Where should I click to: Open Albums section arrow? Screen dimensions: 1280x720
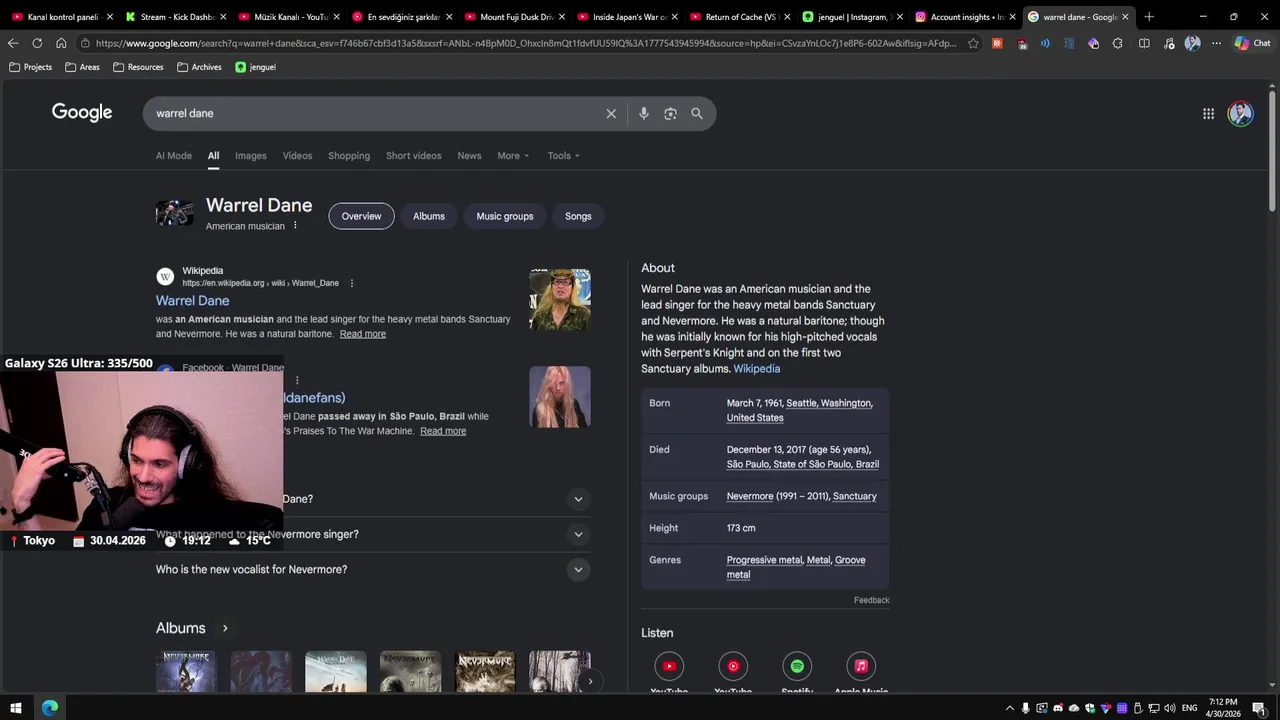click(x=225, y=628)
